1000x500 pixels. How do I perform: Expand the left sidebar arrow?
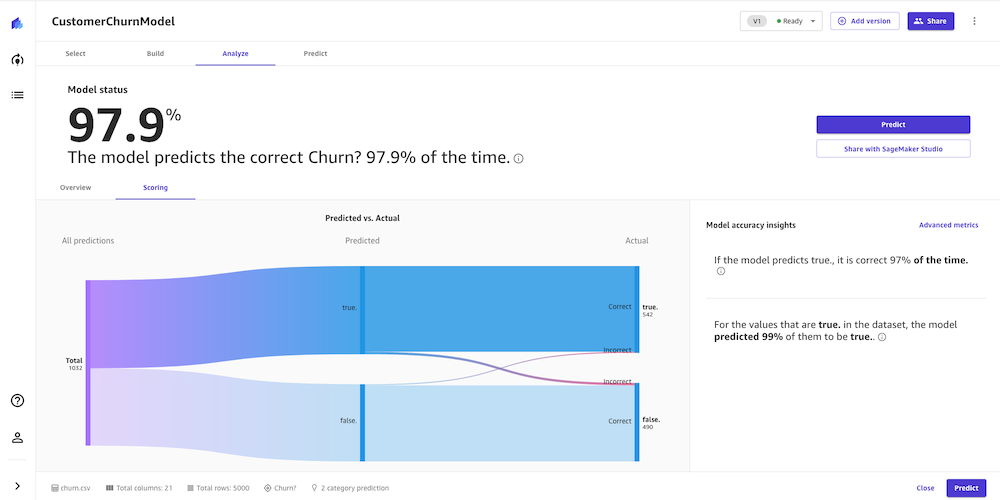pos(17,486)
